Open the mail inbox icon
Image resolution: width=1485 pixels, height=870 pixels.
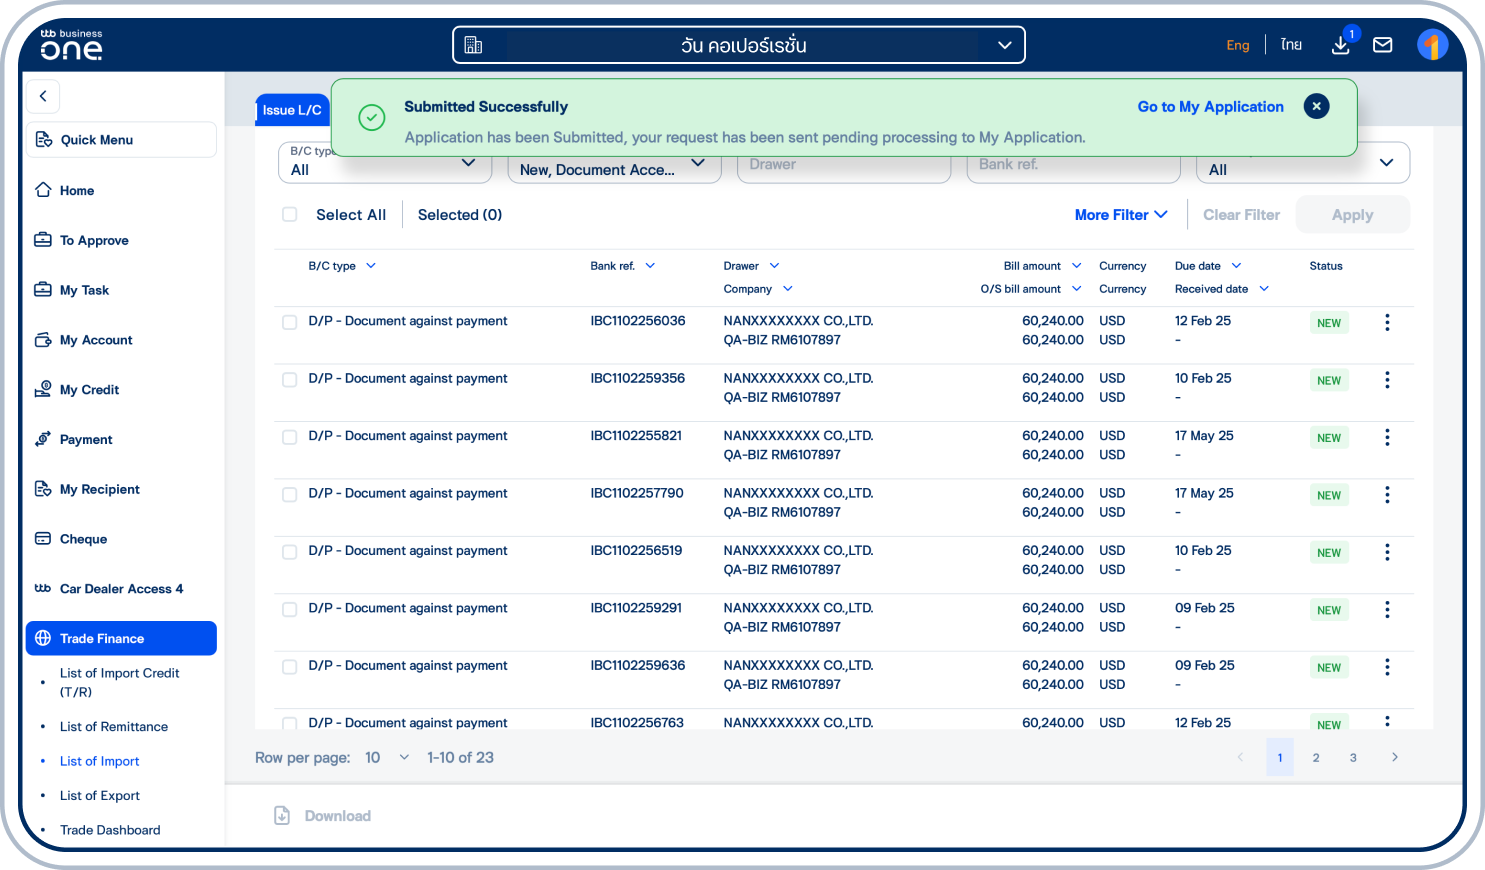(x=1382, y=45)
